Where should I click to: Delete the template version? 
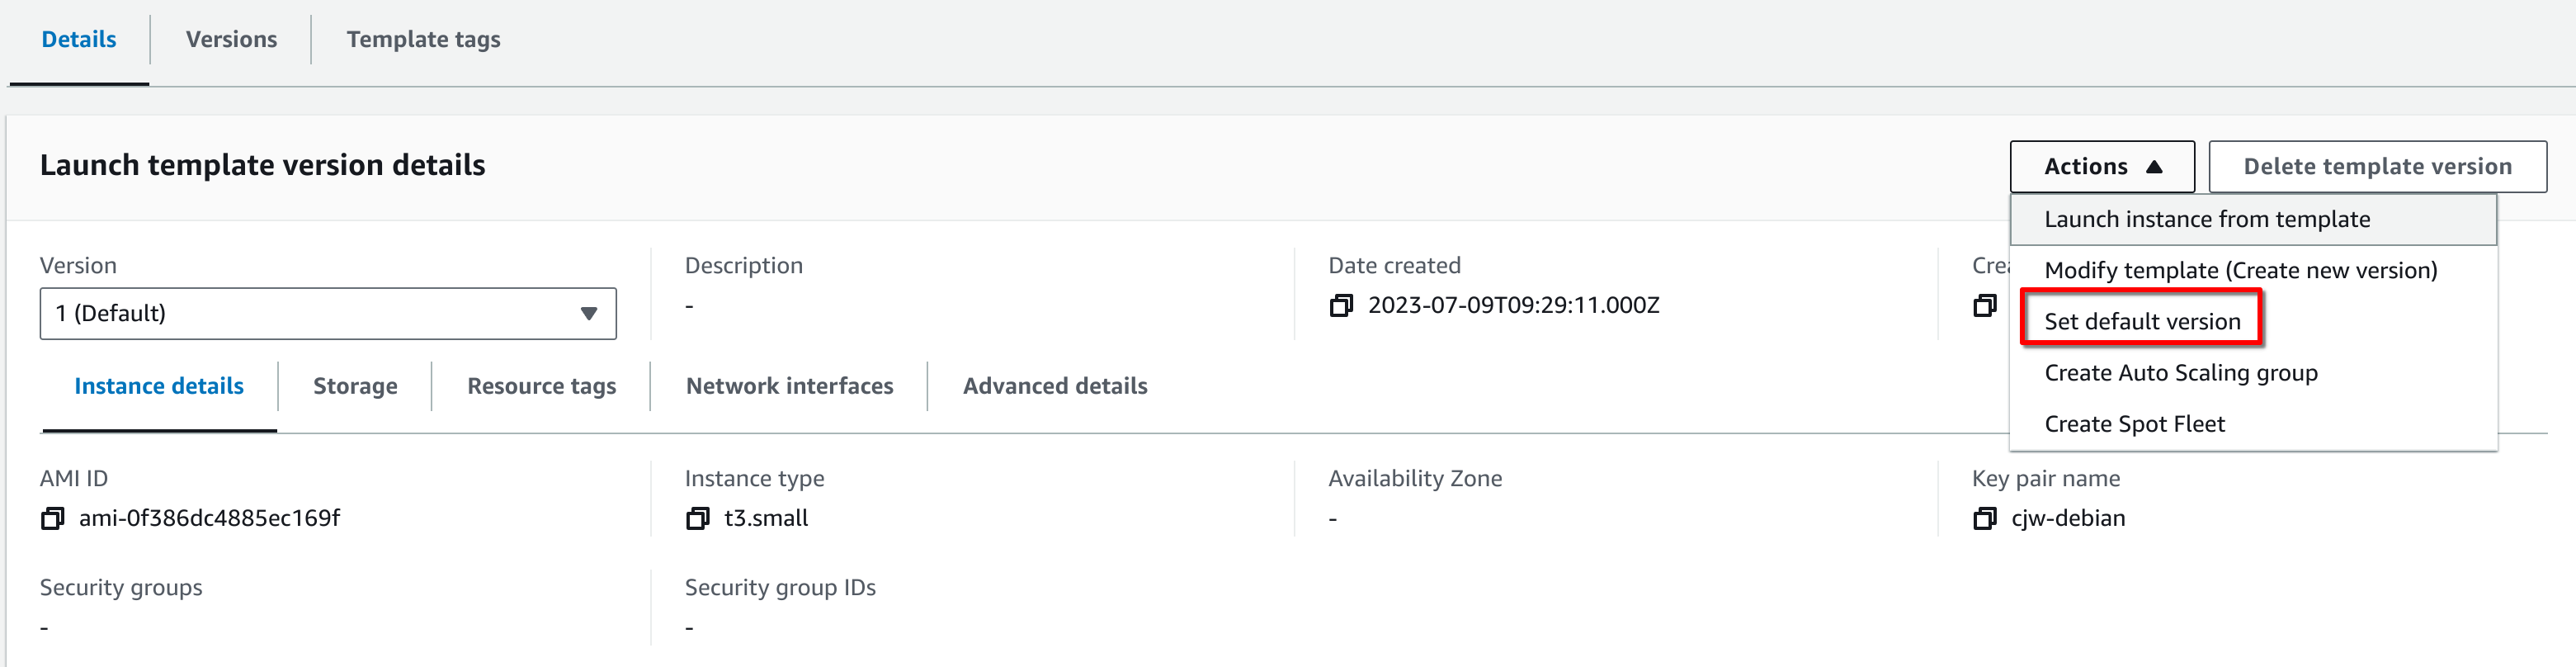pyautogui.click(x=2377, y=167)
